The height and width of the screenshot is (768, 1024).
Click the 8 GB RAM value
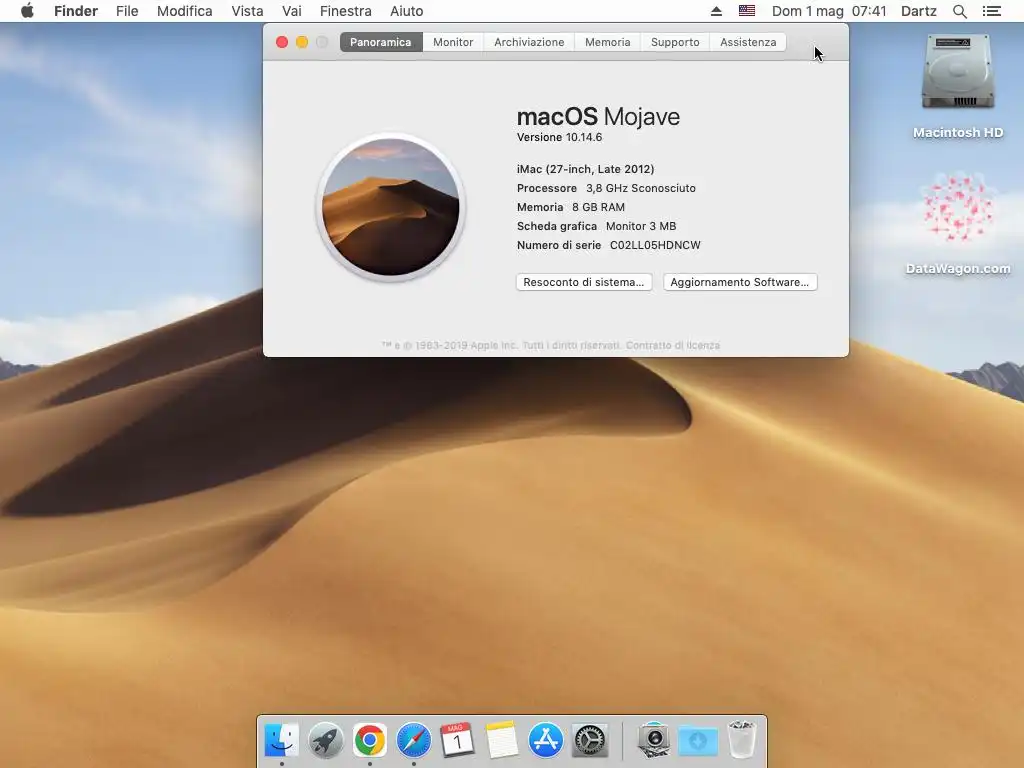tap(598, 207)
